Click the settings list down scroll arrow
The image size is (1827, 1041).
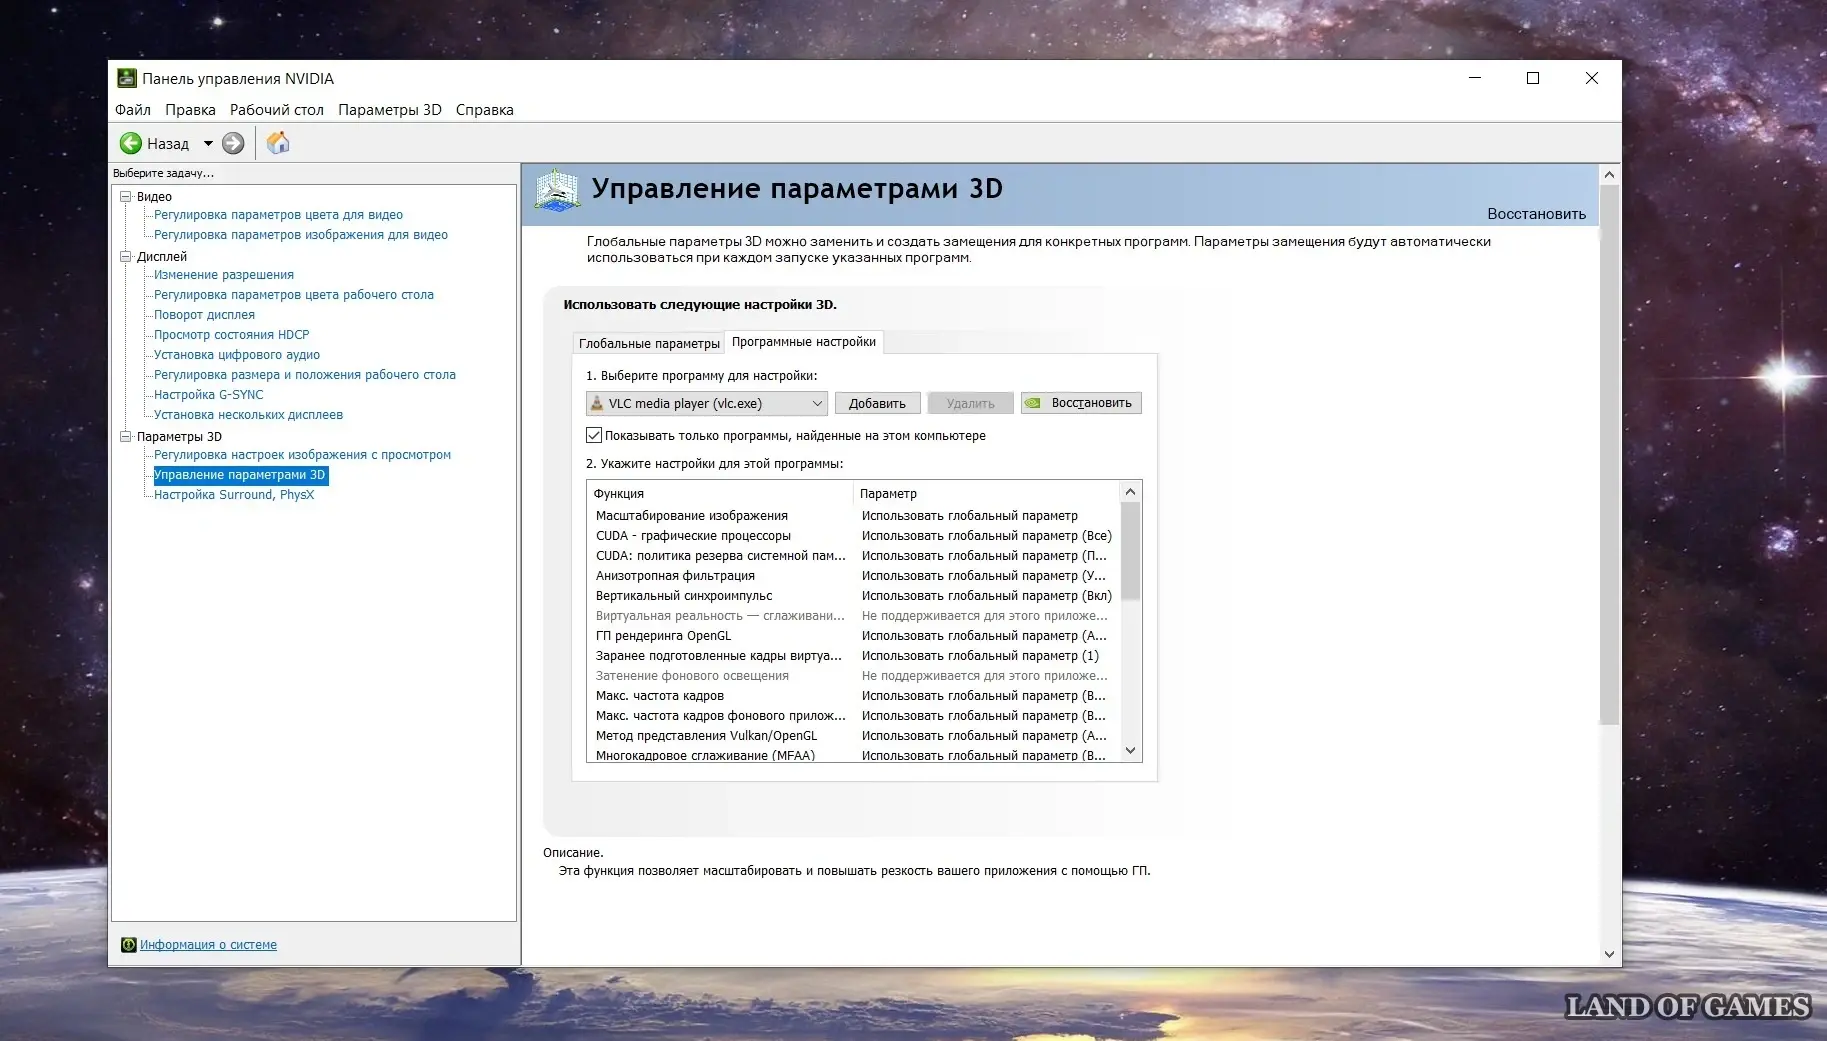click(x=1130, y=751)
